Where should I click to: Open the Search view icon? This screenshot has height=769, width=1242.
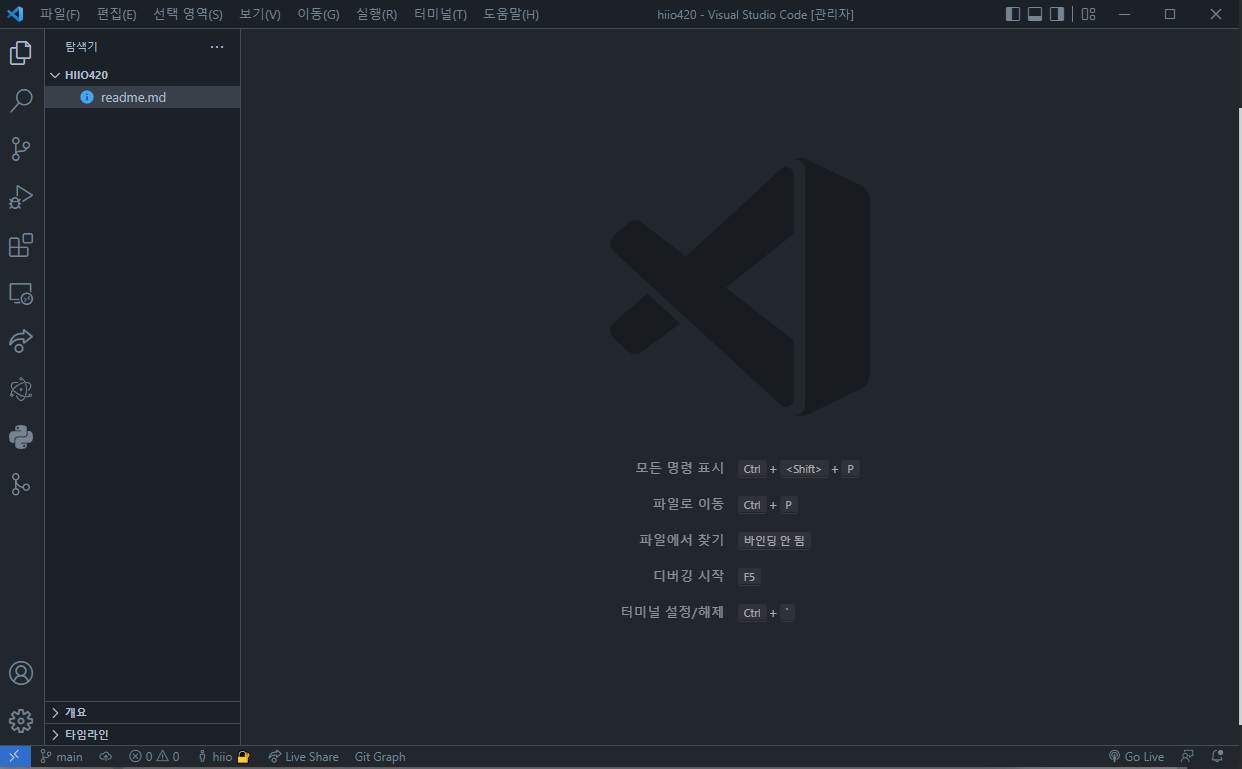click(21, 101)
